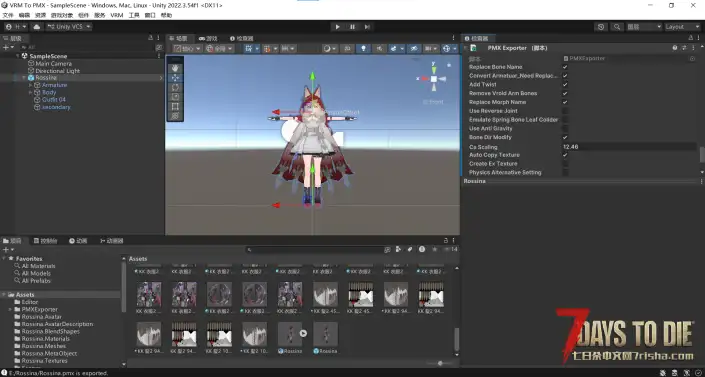Toggle hidden objects visibility icon in Scene toolbar
The image size is (705, 377).
(x=415, y=49)
